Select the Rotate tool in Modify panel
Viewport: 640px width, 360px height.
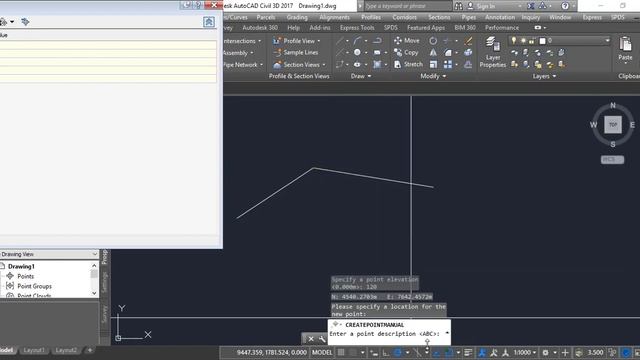pos(433,40)
